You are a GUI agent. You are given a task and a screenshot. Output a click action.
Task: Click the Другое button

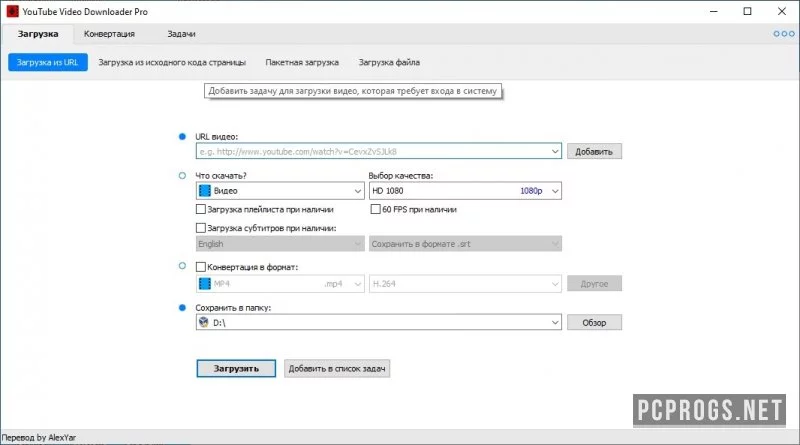coord(594,284)
